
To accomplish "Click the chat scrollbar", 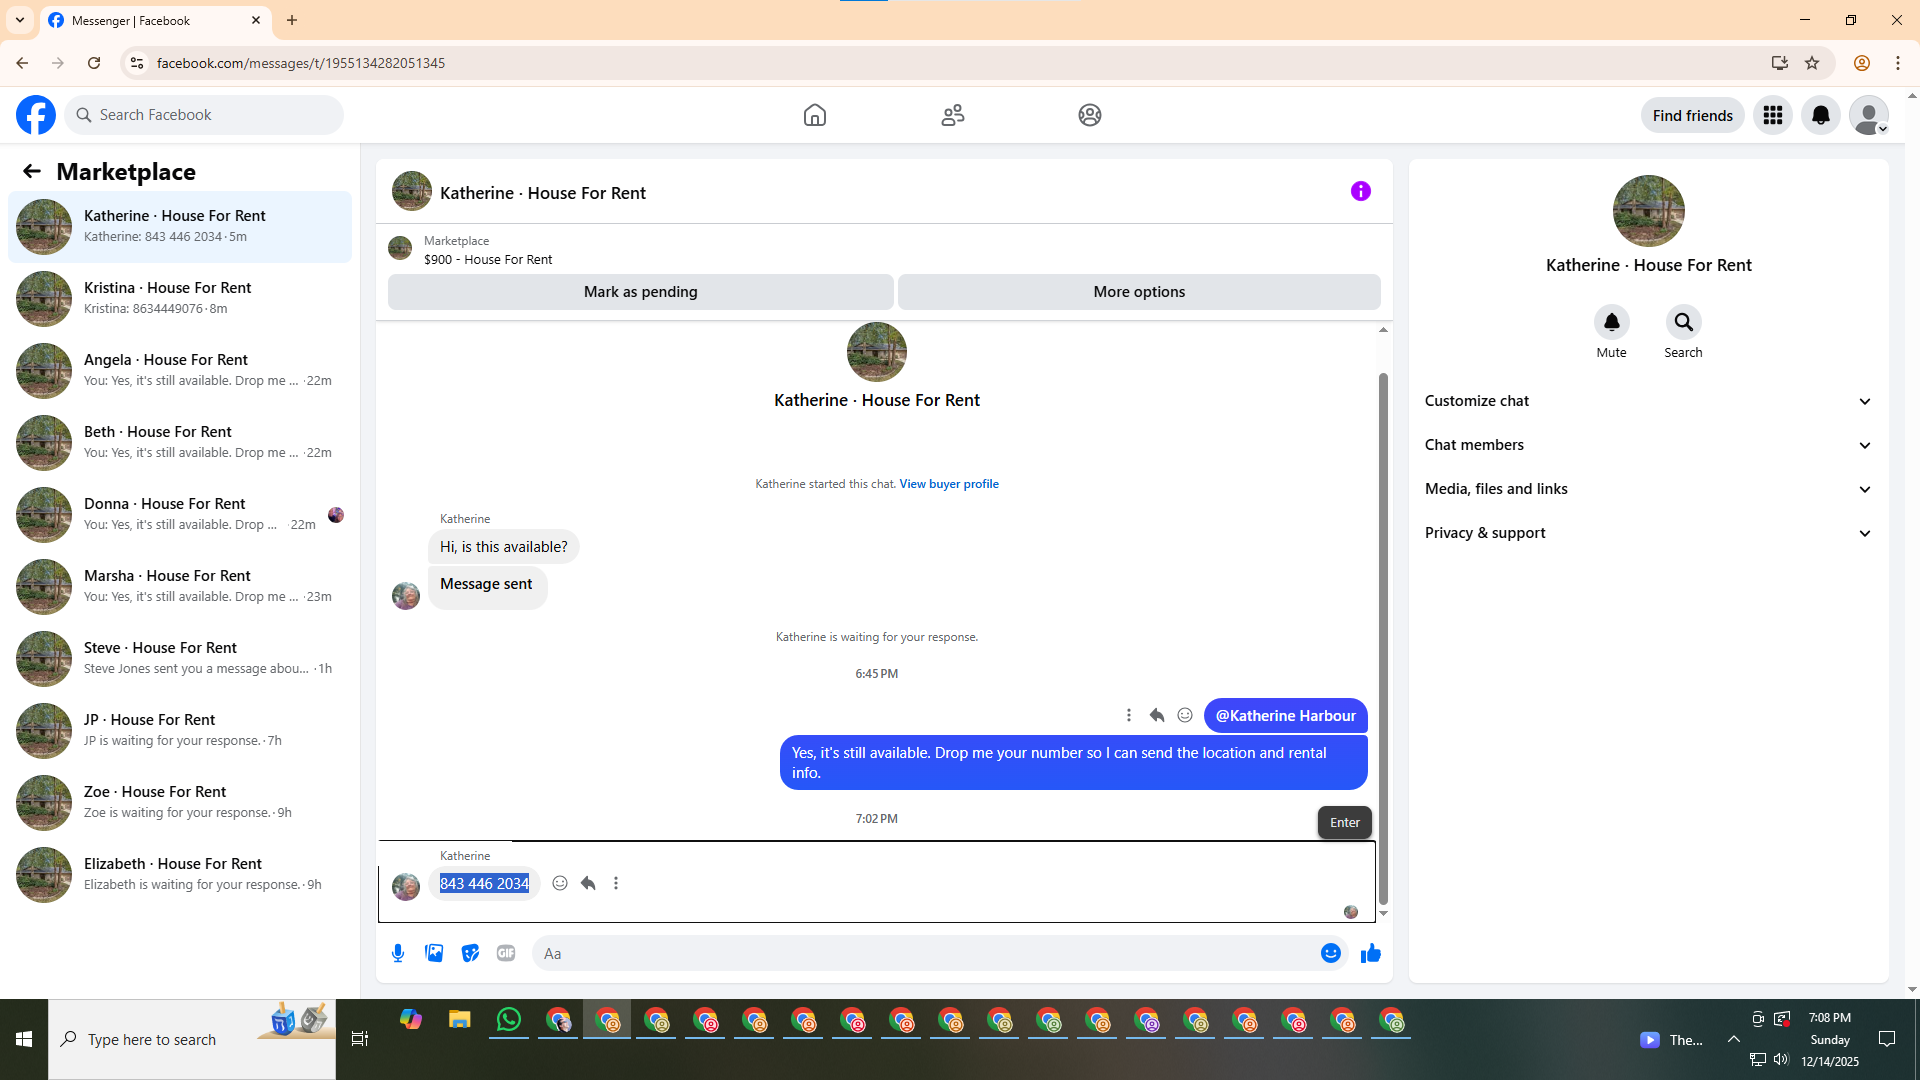I will [1383, 640].
